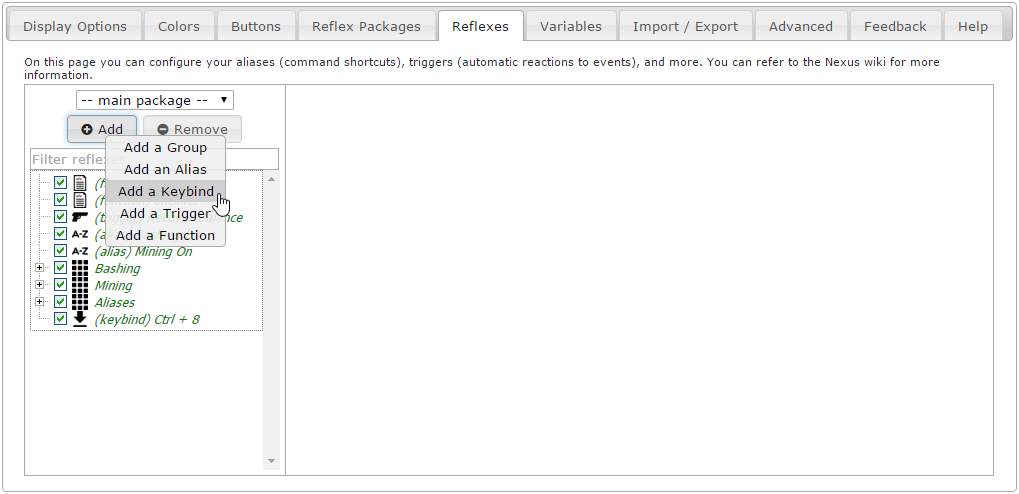Viewport: 1019px width, 494px height.
Task: Disable the alias Mining On checkbox
Action: pos(60,251)
